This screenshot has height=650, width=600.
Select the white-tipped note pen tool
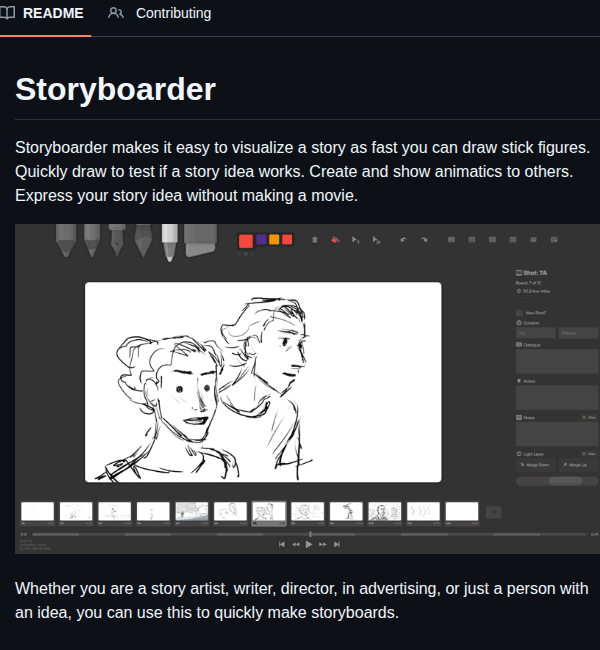pos(169,243)
